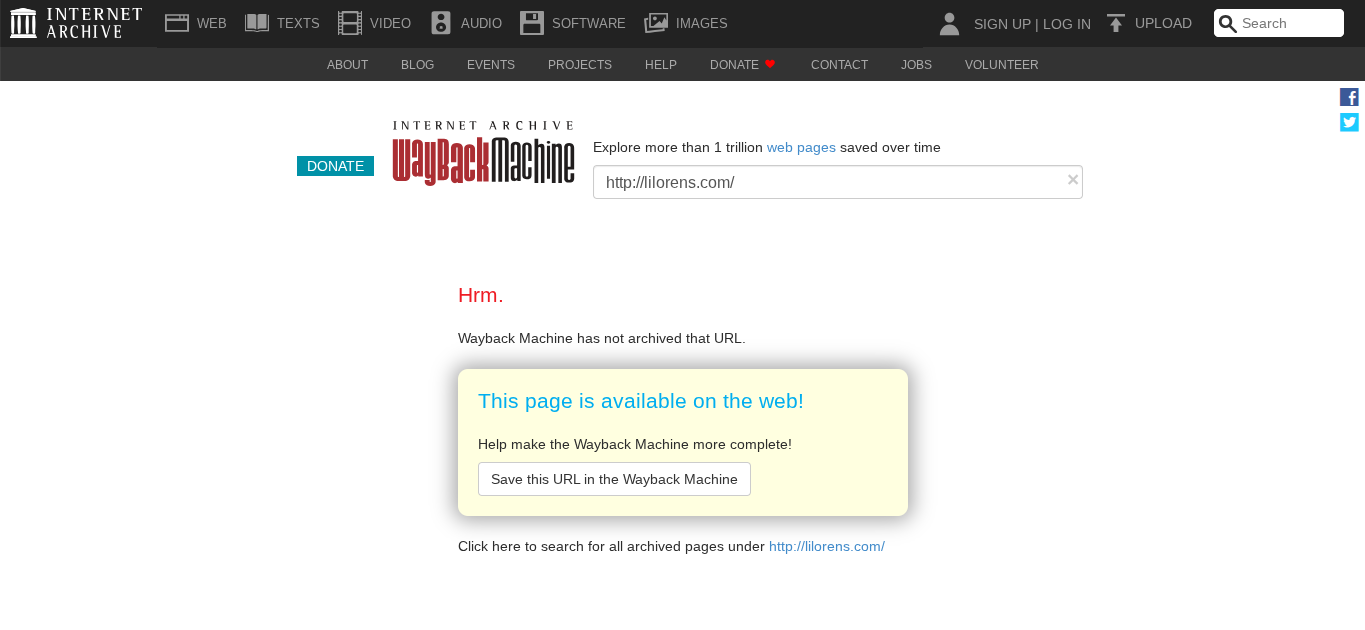The image size is (1365, 630).
Task: Click the teal DONATE button
Action: [335, 166]
